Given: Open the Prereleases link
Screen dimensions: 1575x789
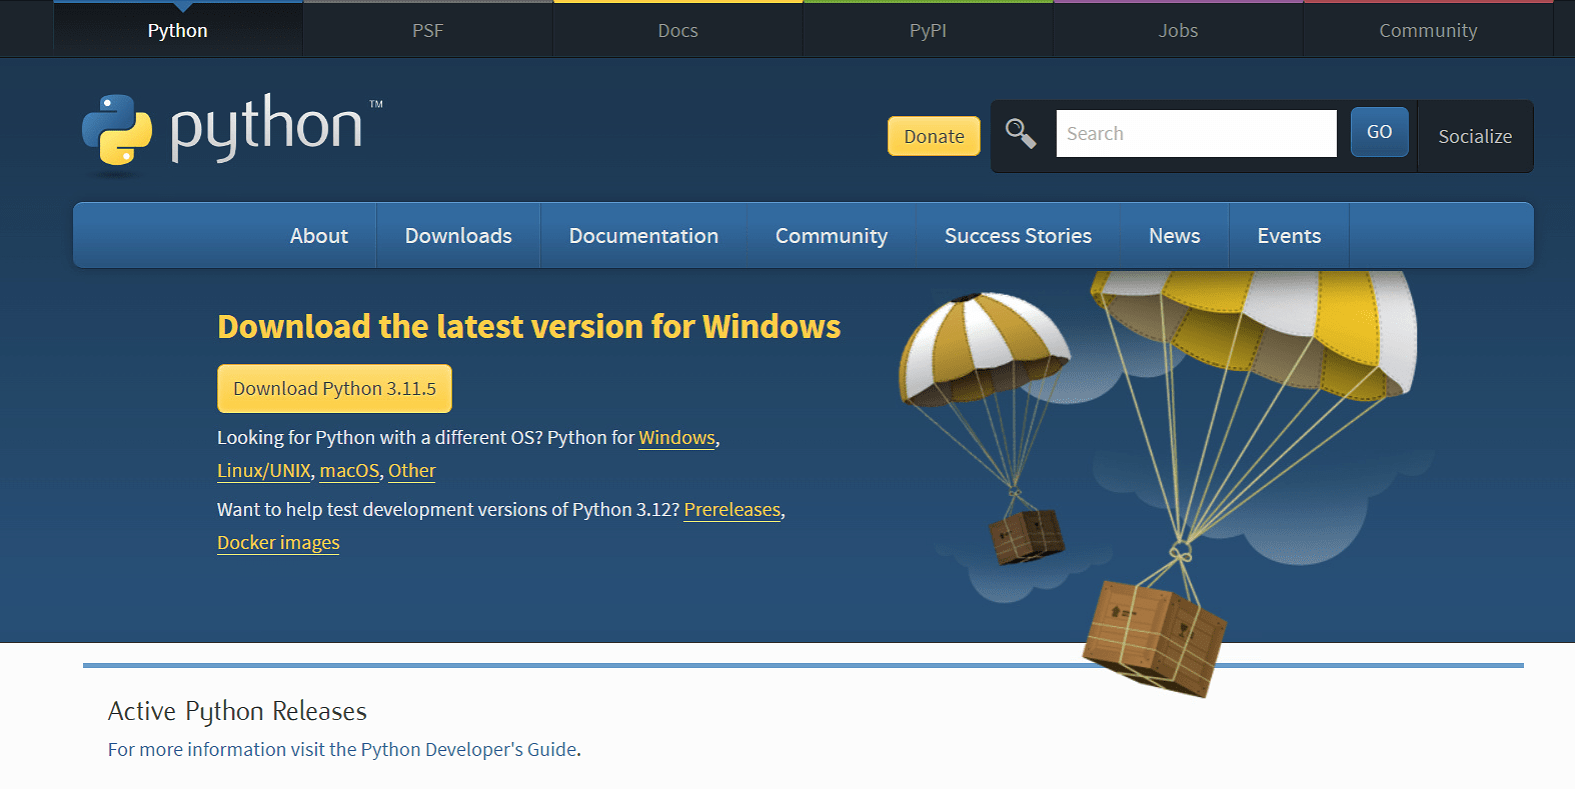Looking at the screenshot, I should 732,510.
